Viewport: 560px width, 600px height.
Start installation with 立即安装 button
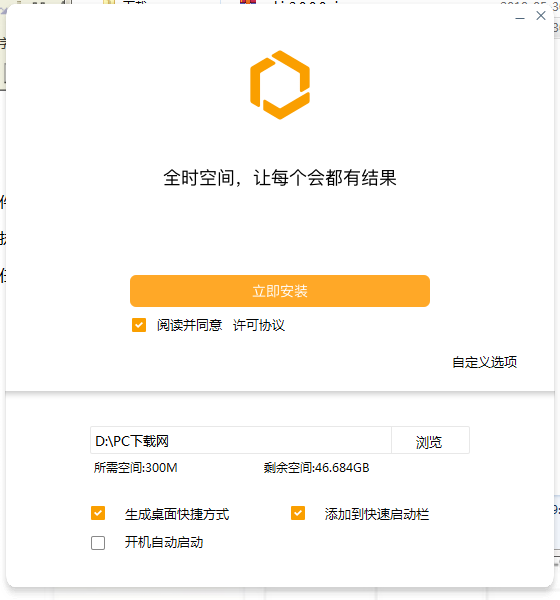click(x=280, y=291)
